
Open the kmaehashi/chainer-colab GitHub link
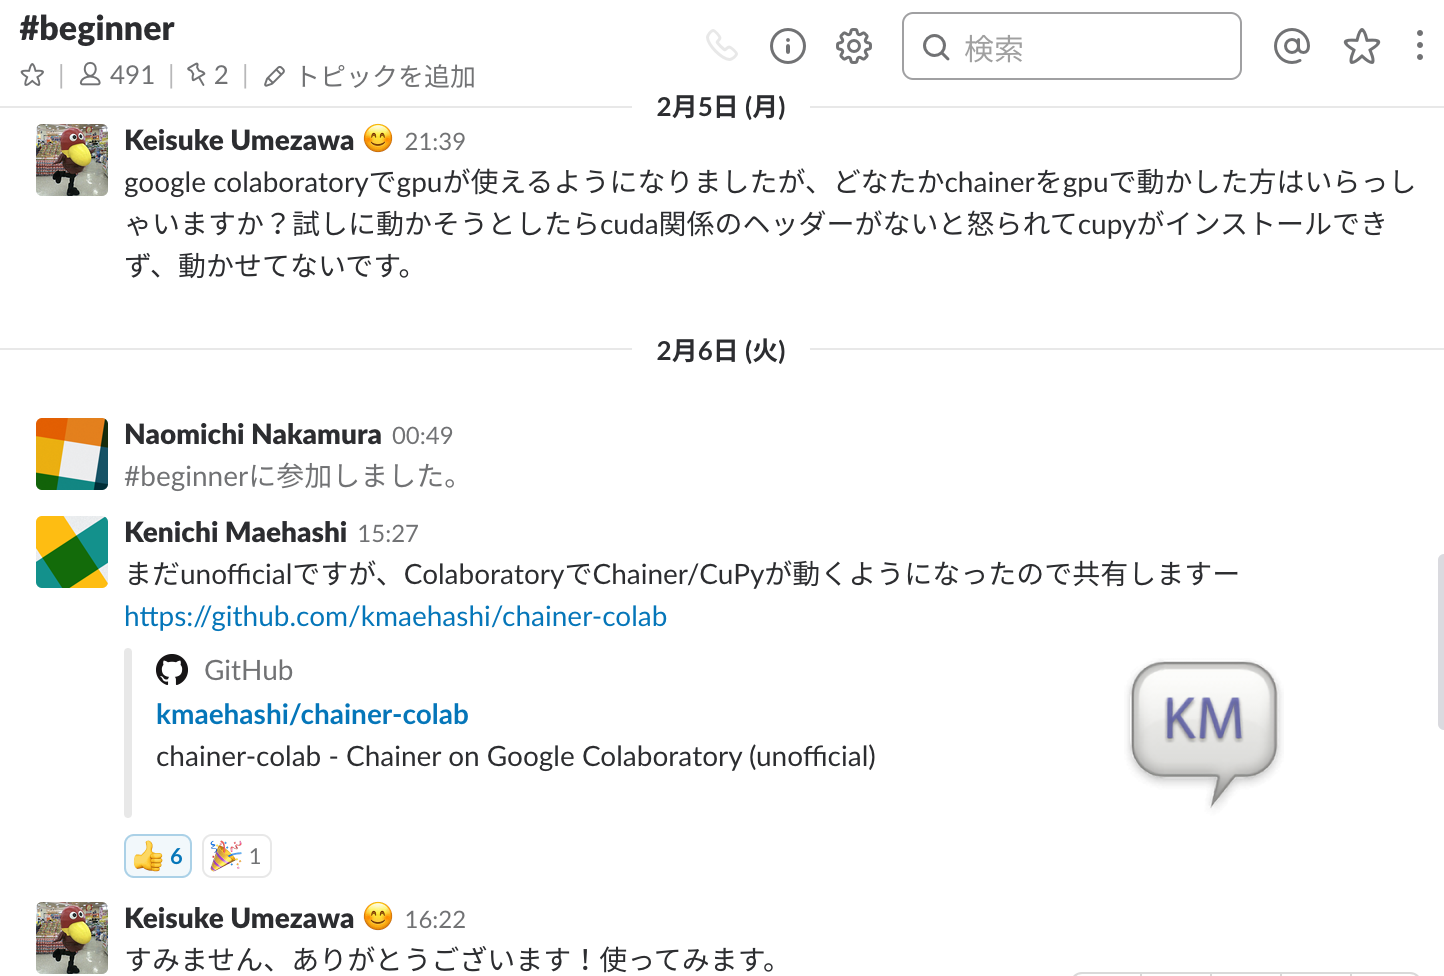pos(312,714)
